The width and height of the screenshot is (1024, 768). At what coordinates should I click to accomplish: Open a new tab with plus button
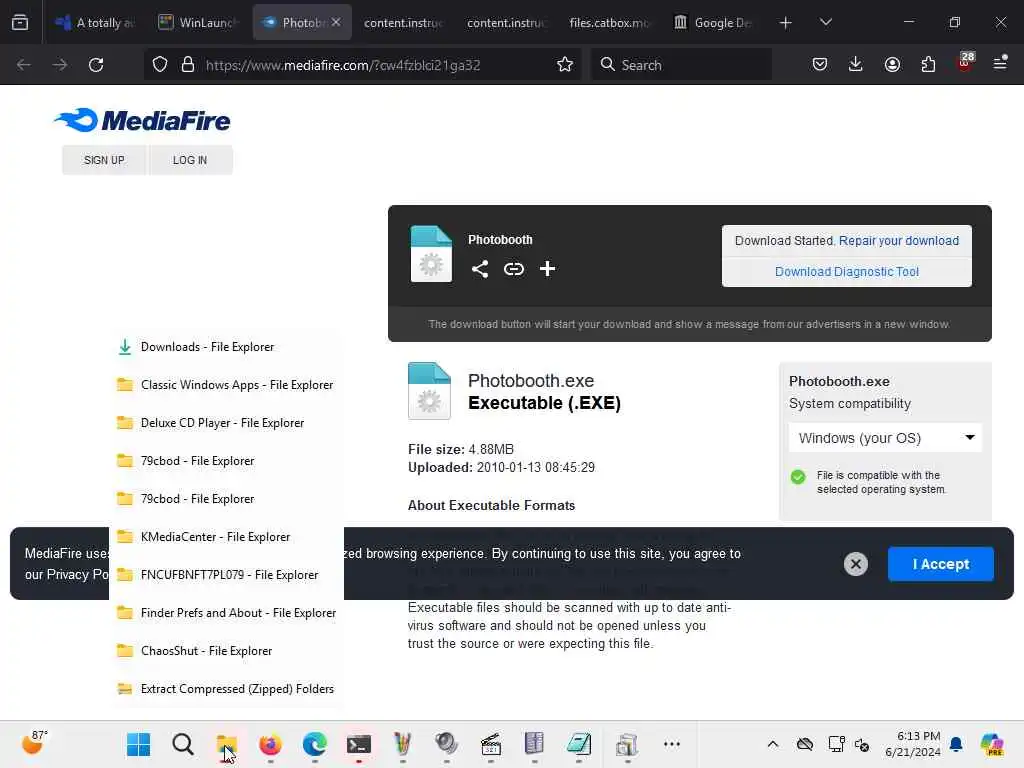786,23
